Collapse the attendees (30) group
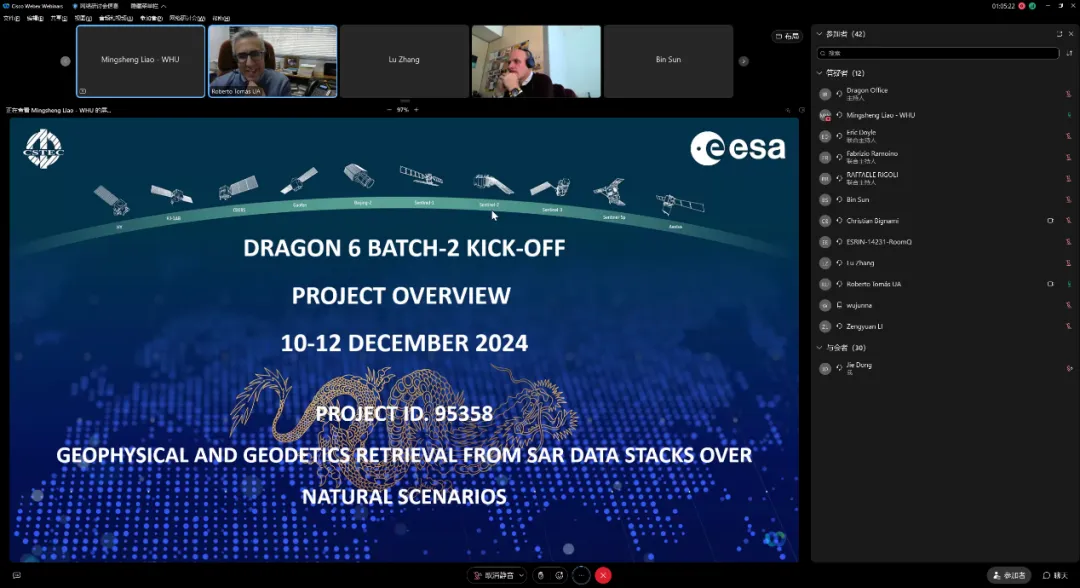This screenshot has height=588, width=1080. point(819,348)
